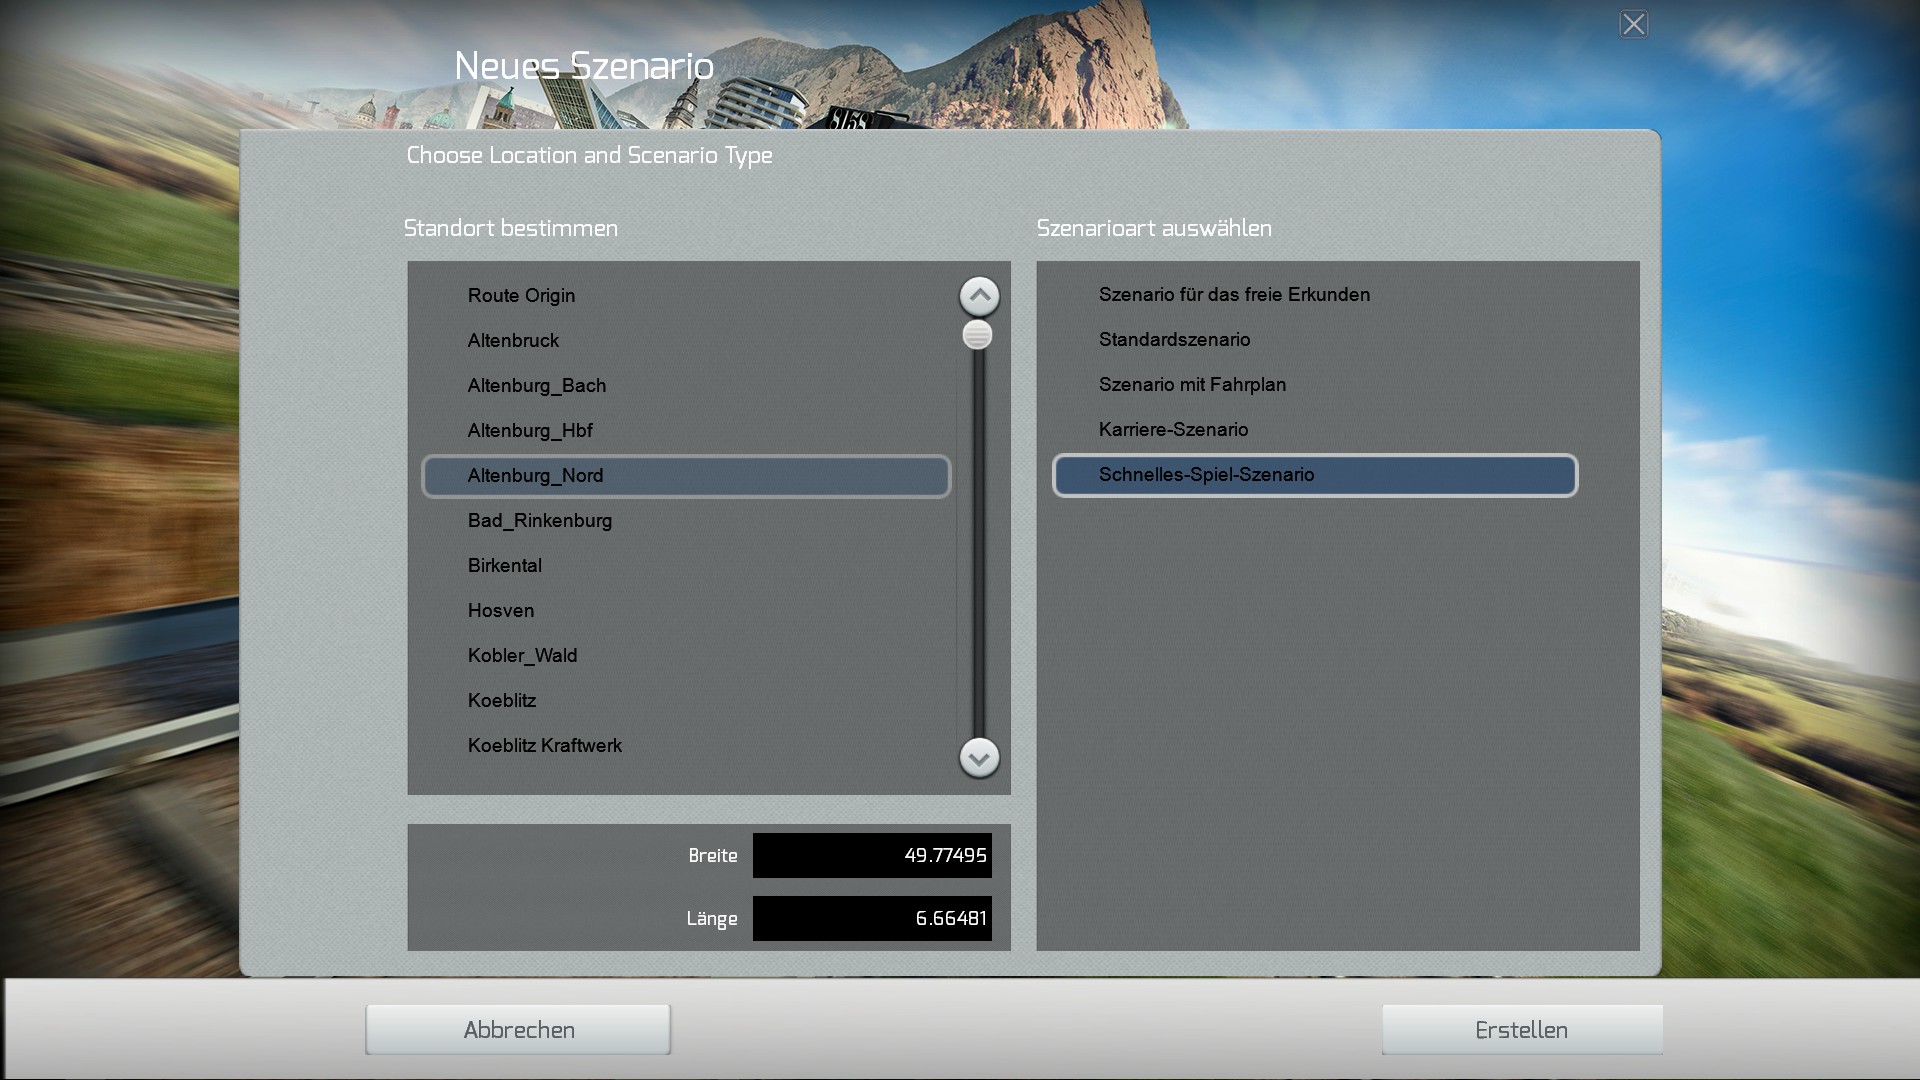
Task: Select Route Origin location
Action: click(x=521, y=296)
